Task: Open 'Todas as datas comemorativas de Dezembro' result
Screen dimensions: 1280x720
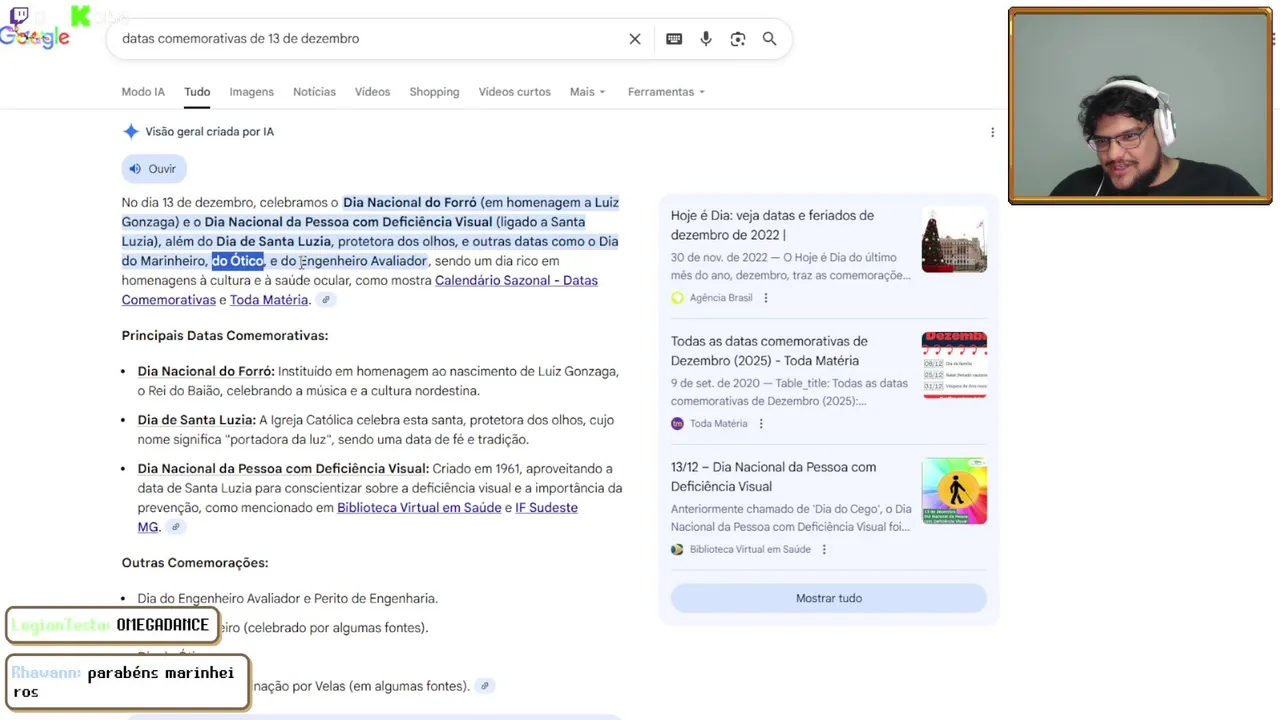Action: pyautogui.click(x=769, y=351)
